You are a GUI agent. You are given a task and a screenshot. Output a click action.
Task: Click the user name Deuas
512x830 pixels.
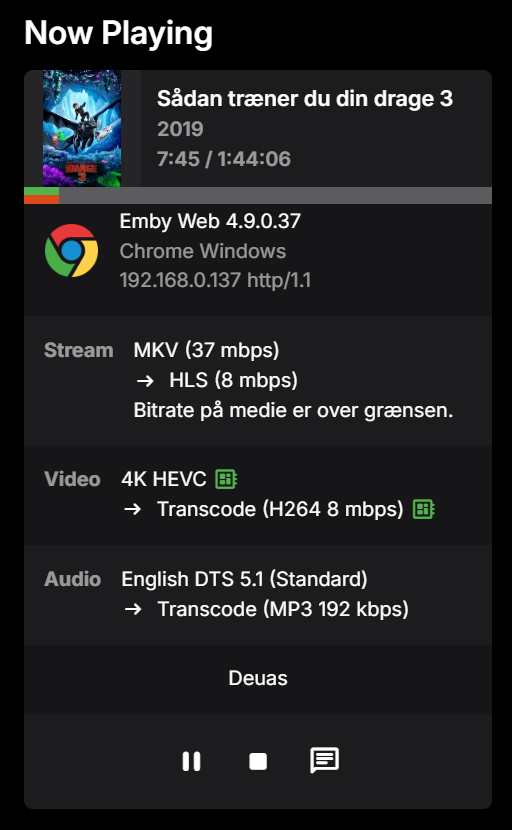[258, 678]
